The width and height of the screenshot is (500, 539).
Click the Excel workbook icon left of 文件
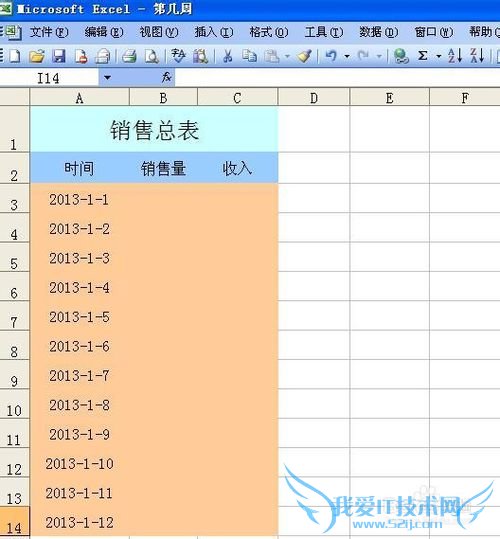(12, 32)
